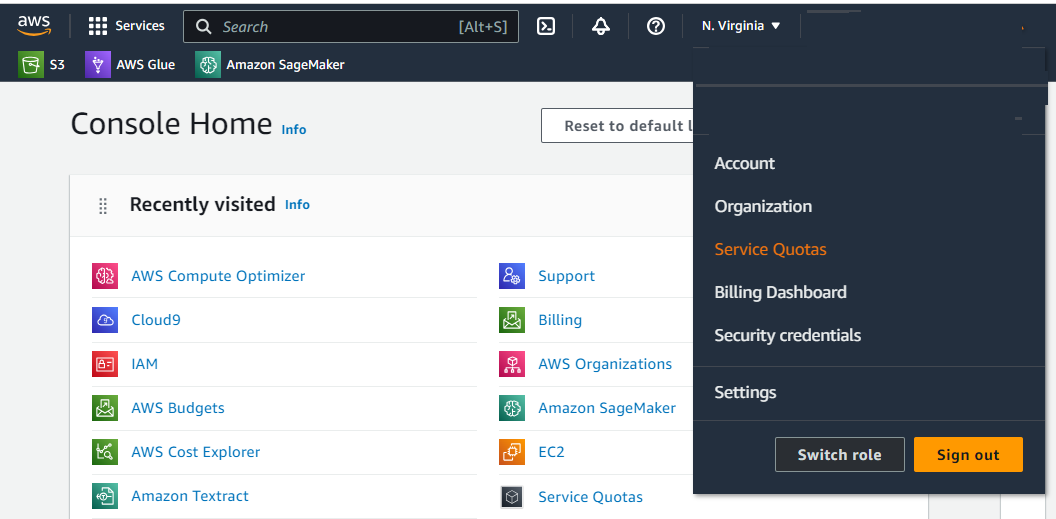Screen dimensions: 1056x519
Task: Open the AWS Organizations link
Action: [x=605, y=364]
